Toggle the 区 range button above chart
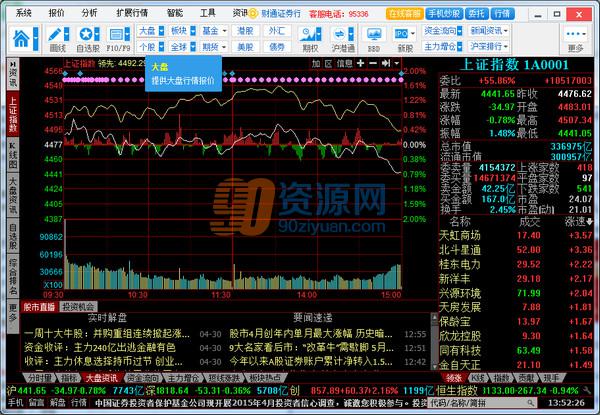Image resolution: width=600 pixels, height=415 pixels. 328,63
